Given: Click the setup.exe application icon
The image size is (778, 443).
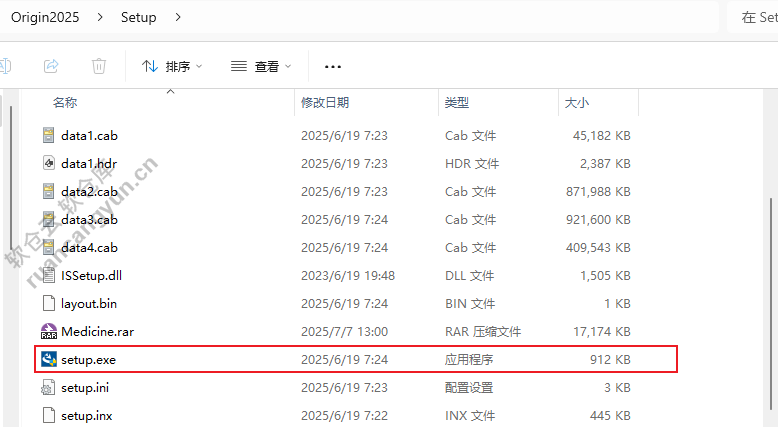Looking at the screenshot, I should click(49, 359).
